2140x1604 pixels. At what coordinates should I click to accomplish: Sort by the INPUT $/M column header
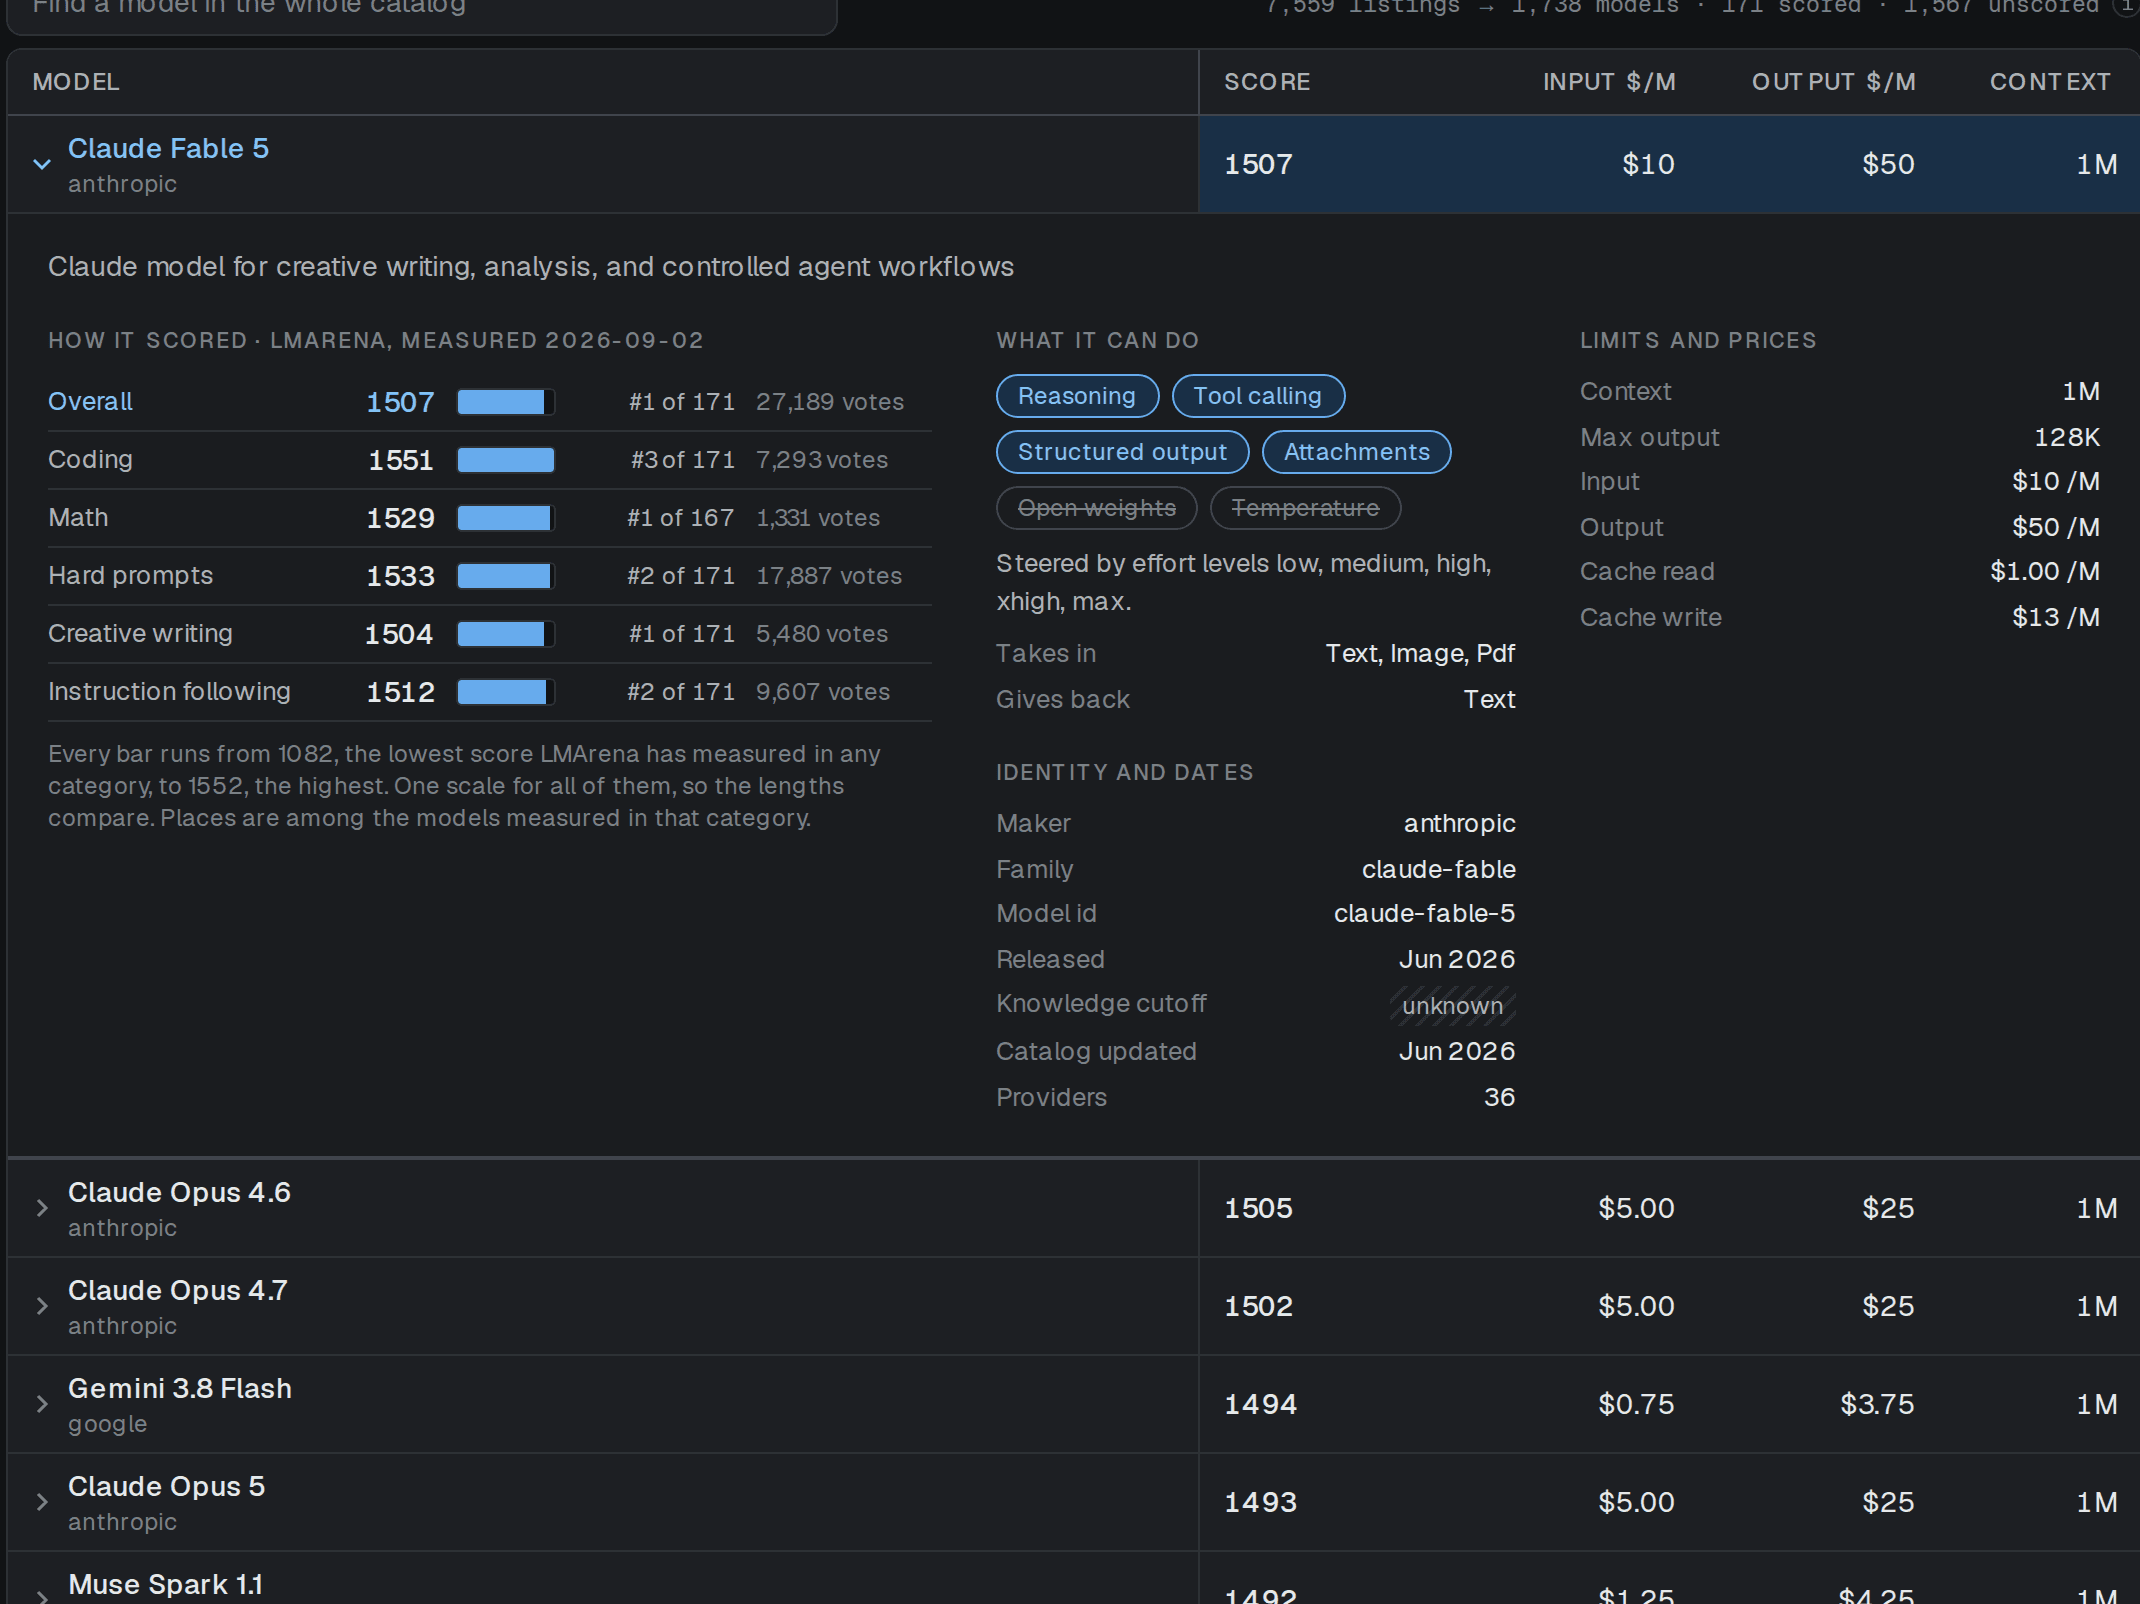[x=1609, y=82]
